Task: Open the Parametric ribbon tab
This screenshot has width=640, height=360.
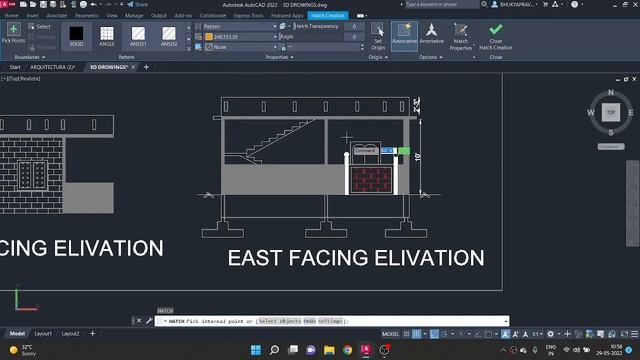Action: tap(87, 16)
